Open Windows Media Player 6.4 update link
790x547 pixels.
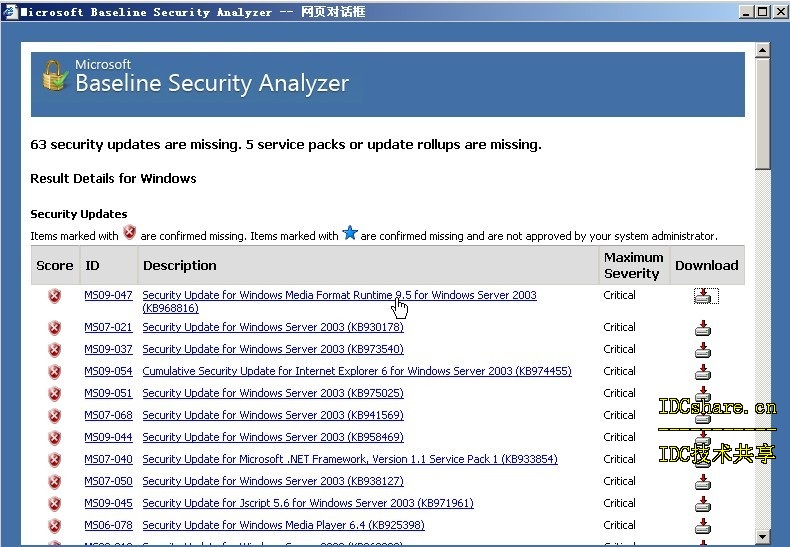(283, 525)
